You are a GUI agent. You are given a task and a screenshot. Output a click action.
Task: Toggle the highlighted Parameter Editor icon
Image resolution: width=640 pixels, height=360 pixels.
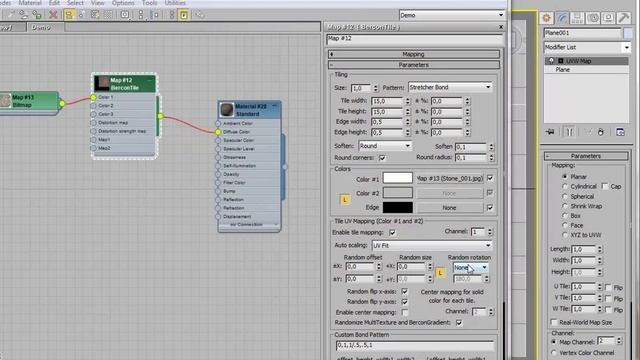click(x=184, y=15)
